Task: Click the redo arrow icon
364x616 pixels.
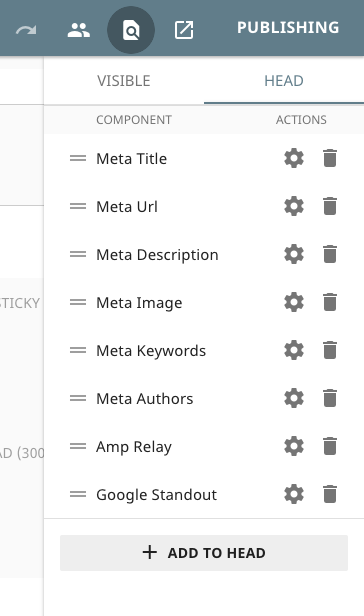Action: [26, 30]
